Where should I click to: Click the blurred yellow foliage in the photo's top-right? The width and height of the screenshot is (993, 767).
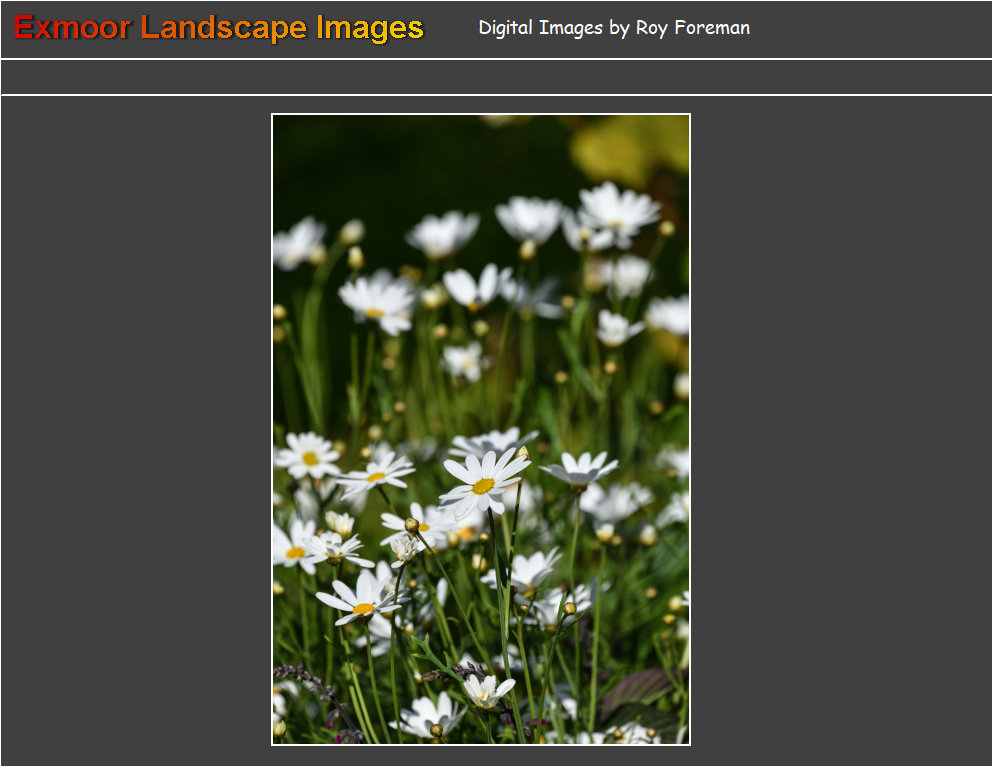(x=630, y=150)
